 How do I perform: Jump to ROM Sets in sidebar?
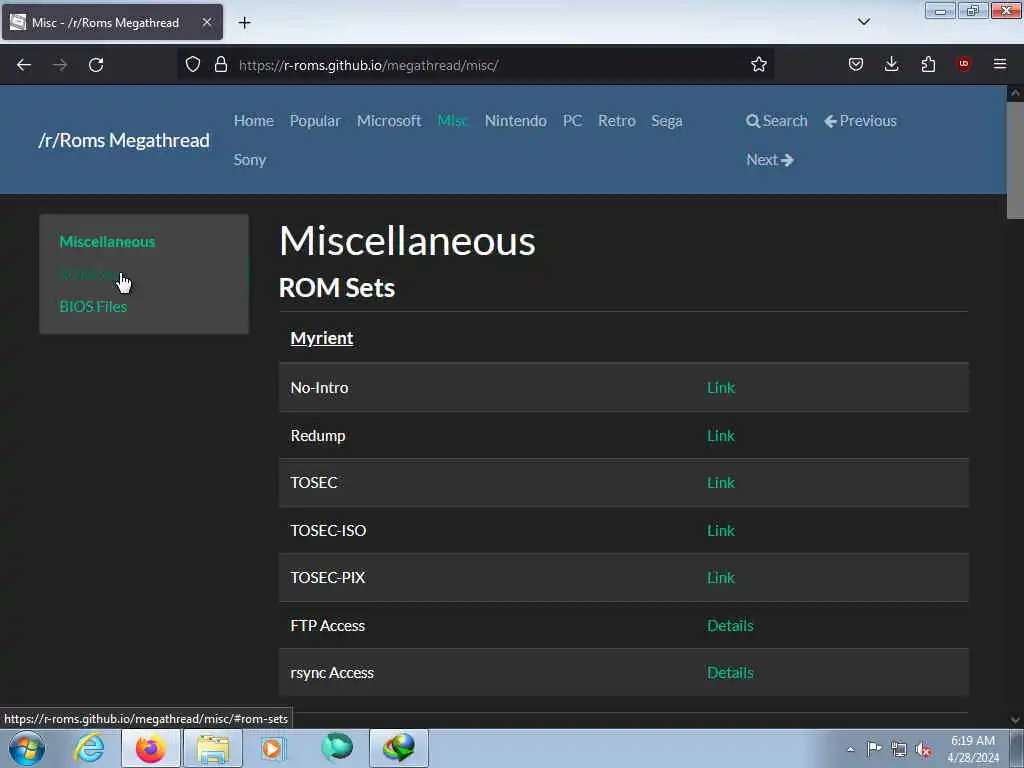[x=90, y=274]
